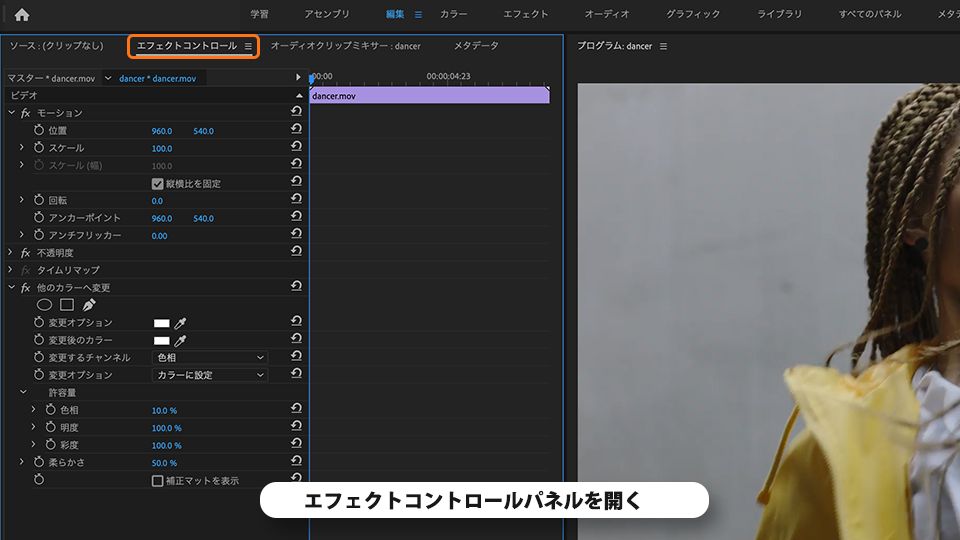Toggle the 他のカラーへ変更 fx effect
960x540 pixels.
click(25, 288)
